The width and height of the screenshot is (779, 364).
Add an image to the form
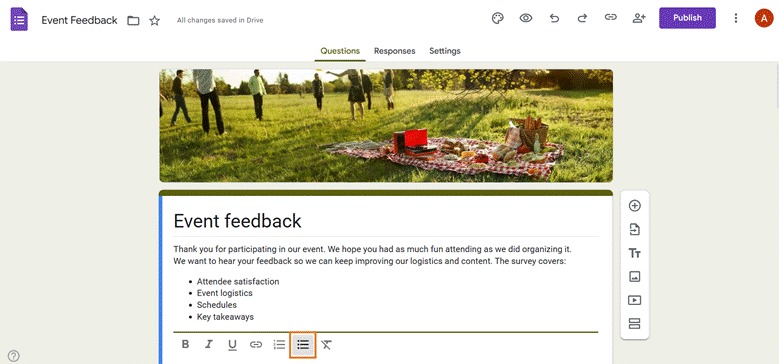pos(634,277)
